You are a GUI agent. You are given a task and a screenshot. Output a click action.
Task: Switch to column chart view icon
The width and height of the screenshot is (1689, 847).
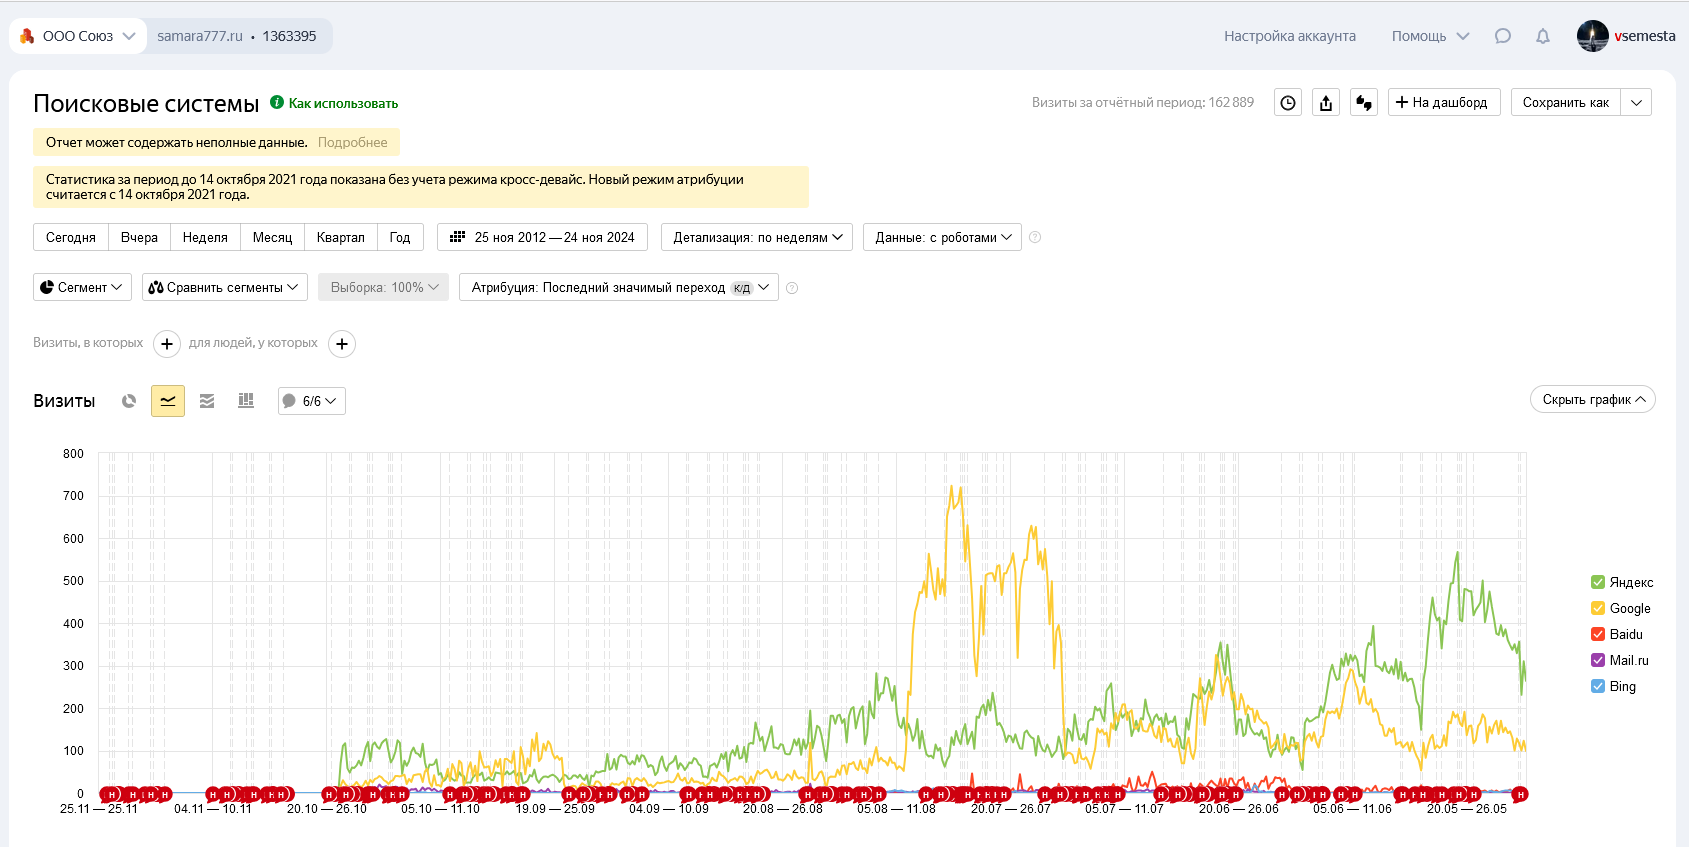click(x=246, y=401)
